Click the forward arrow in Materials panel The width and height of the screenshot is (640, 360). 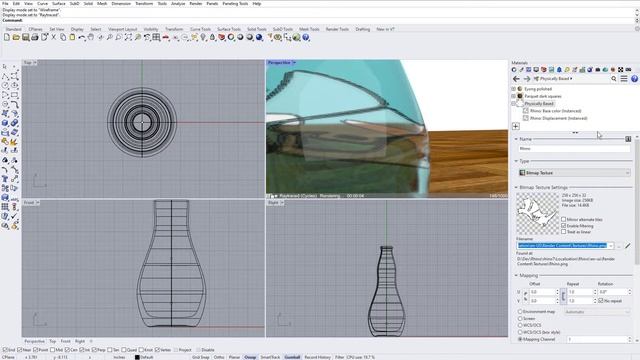pyautogui.click(x=527, y=79)
